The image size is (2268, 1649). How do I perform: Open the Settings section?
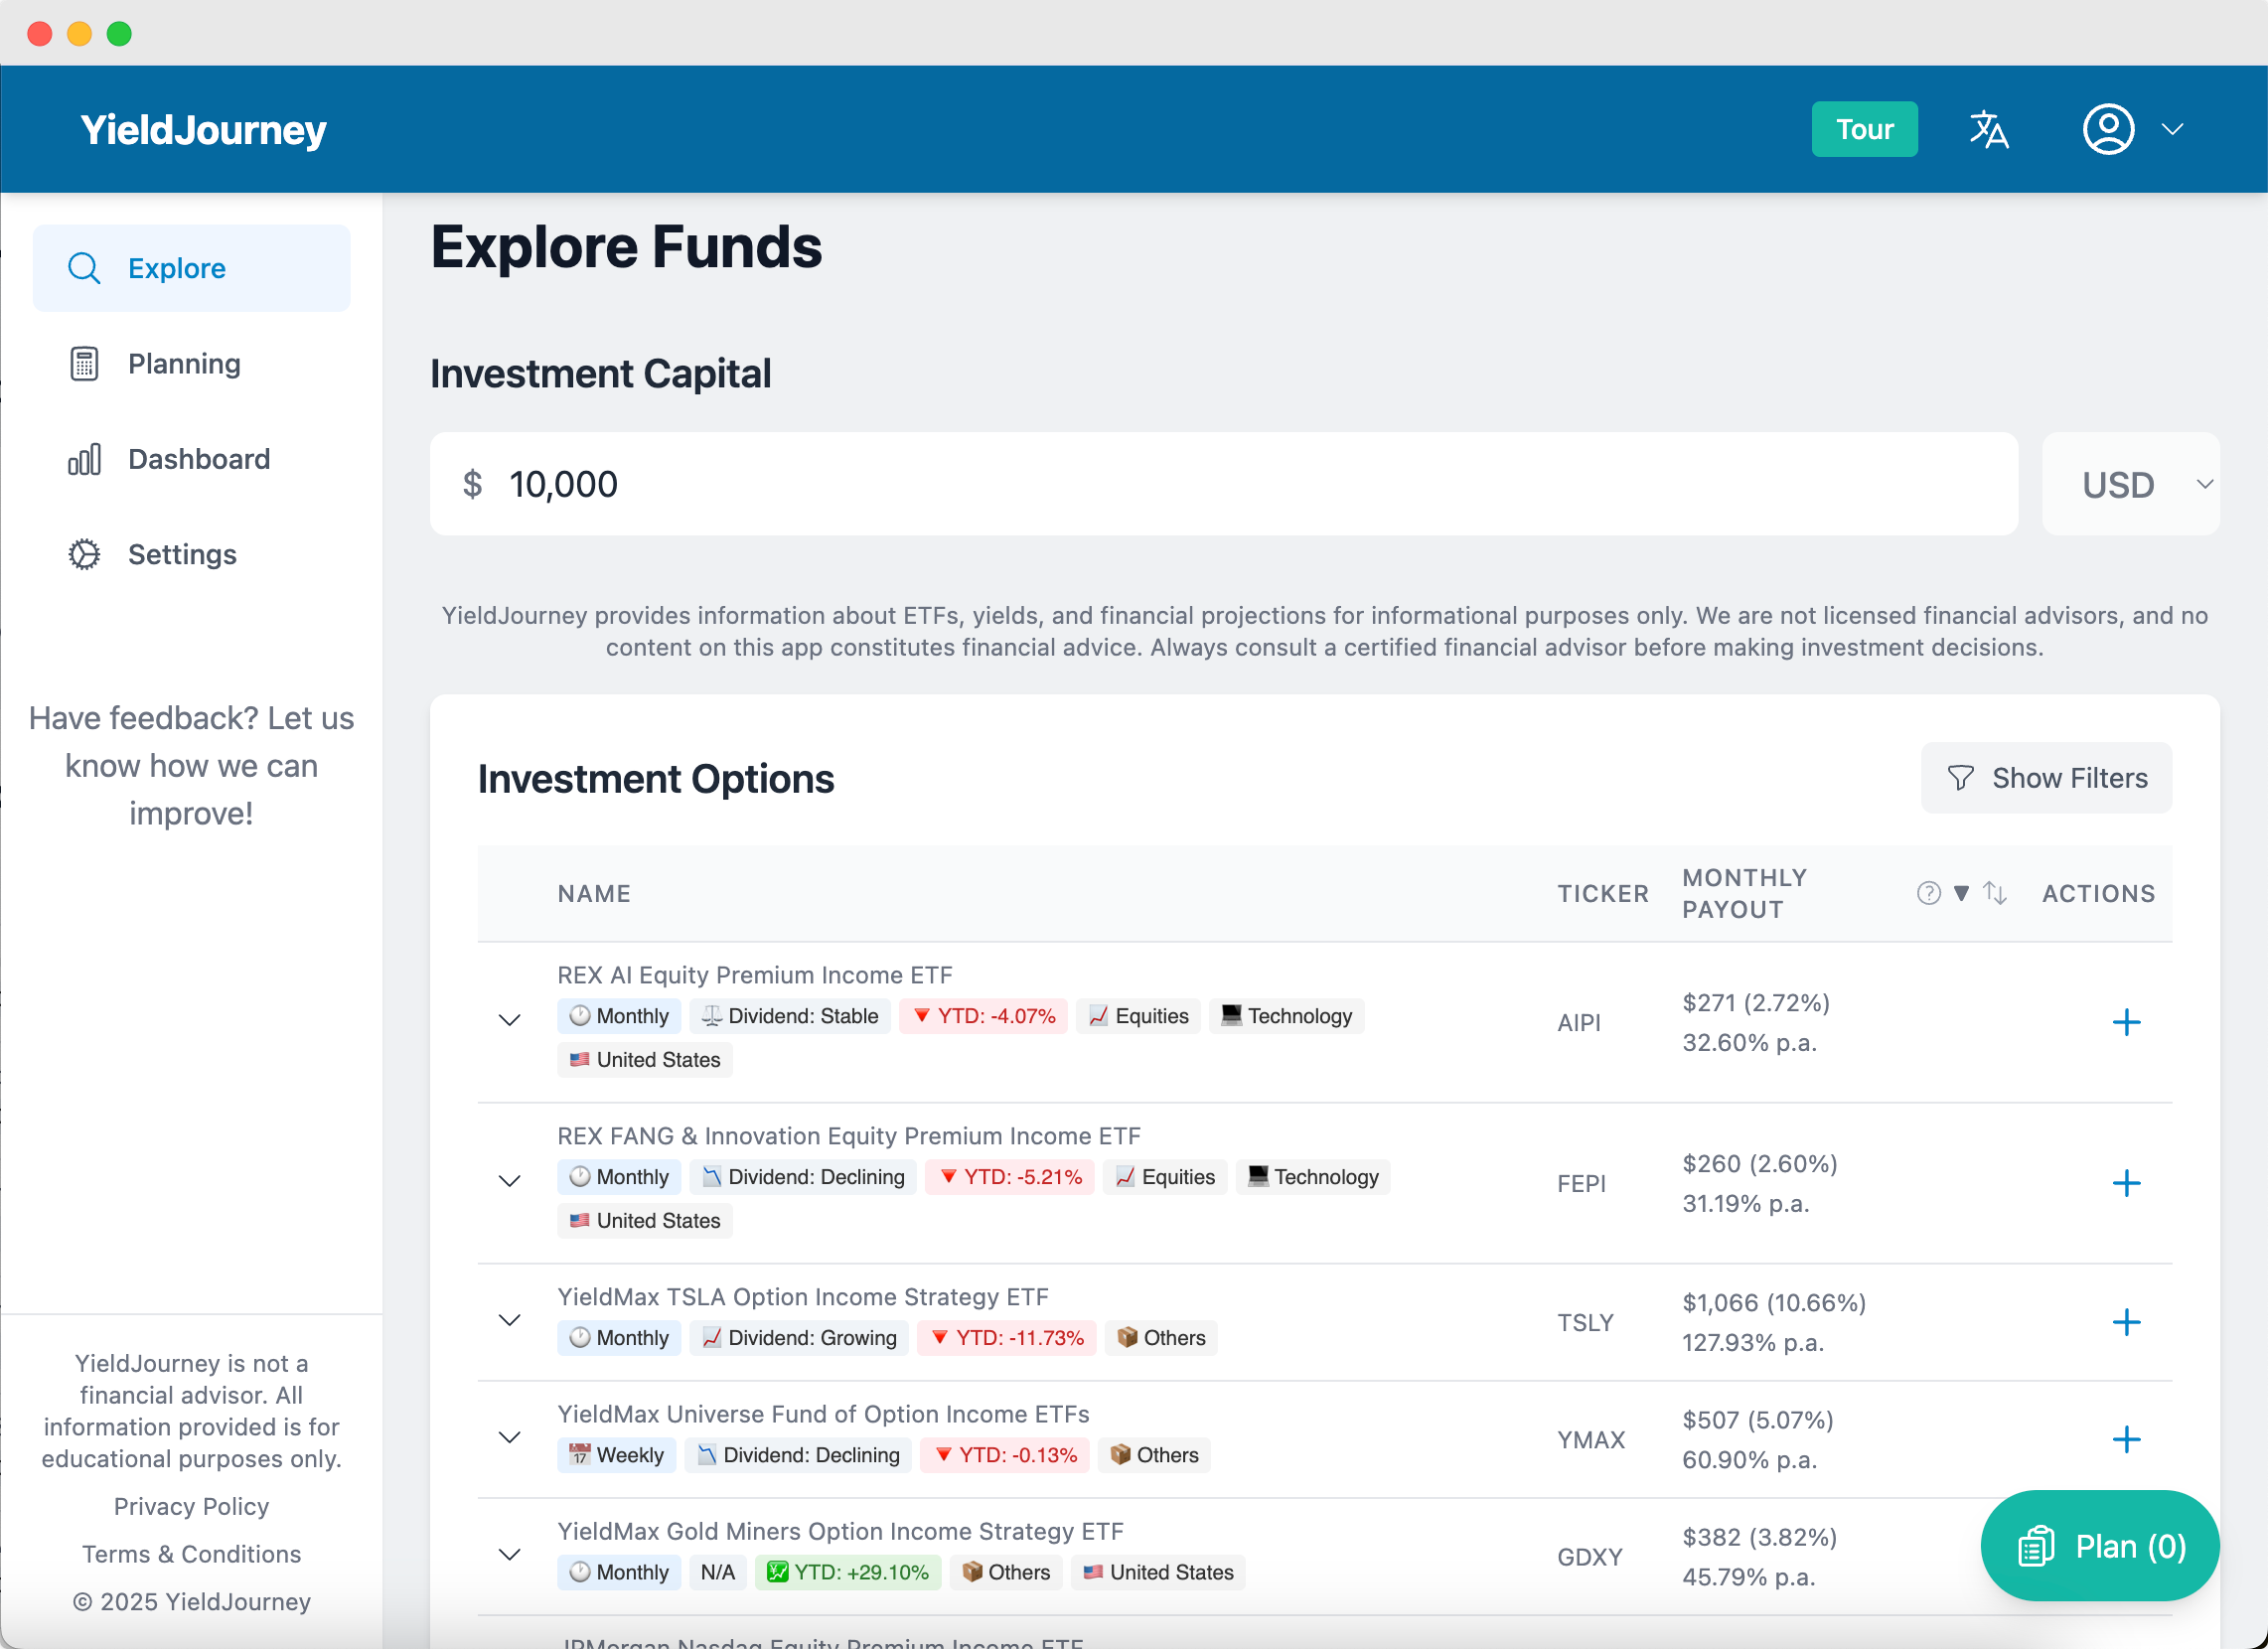coord(192,554)
